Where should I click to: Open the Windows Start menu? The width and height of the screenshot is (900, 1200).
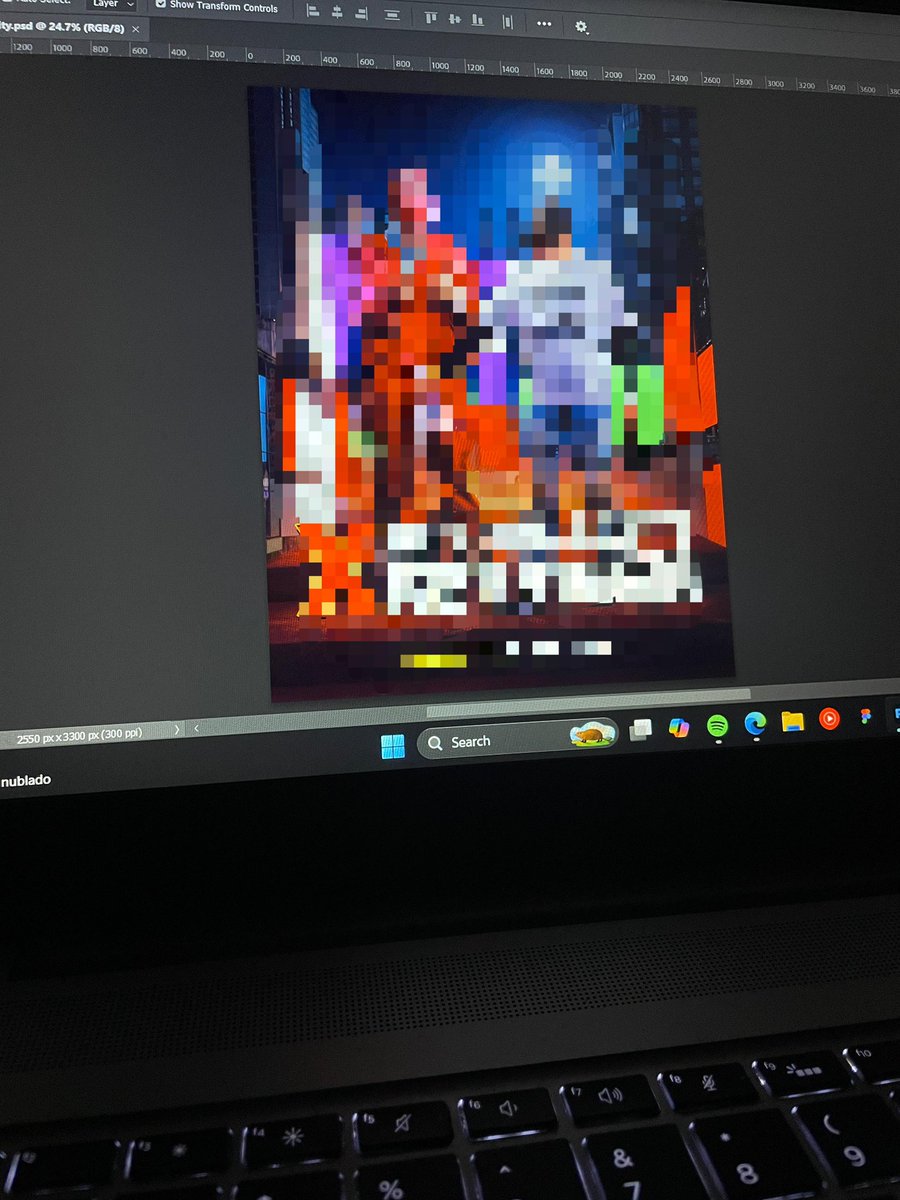pyautogui.click(x=393, y=746)
